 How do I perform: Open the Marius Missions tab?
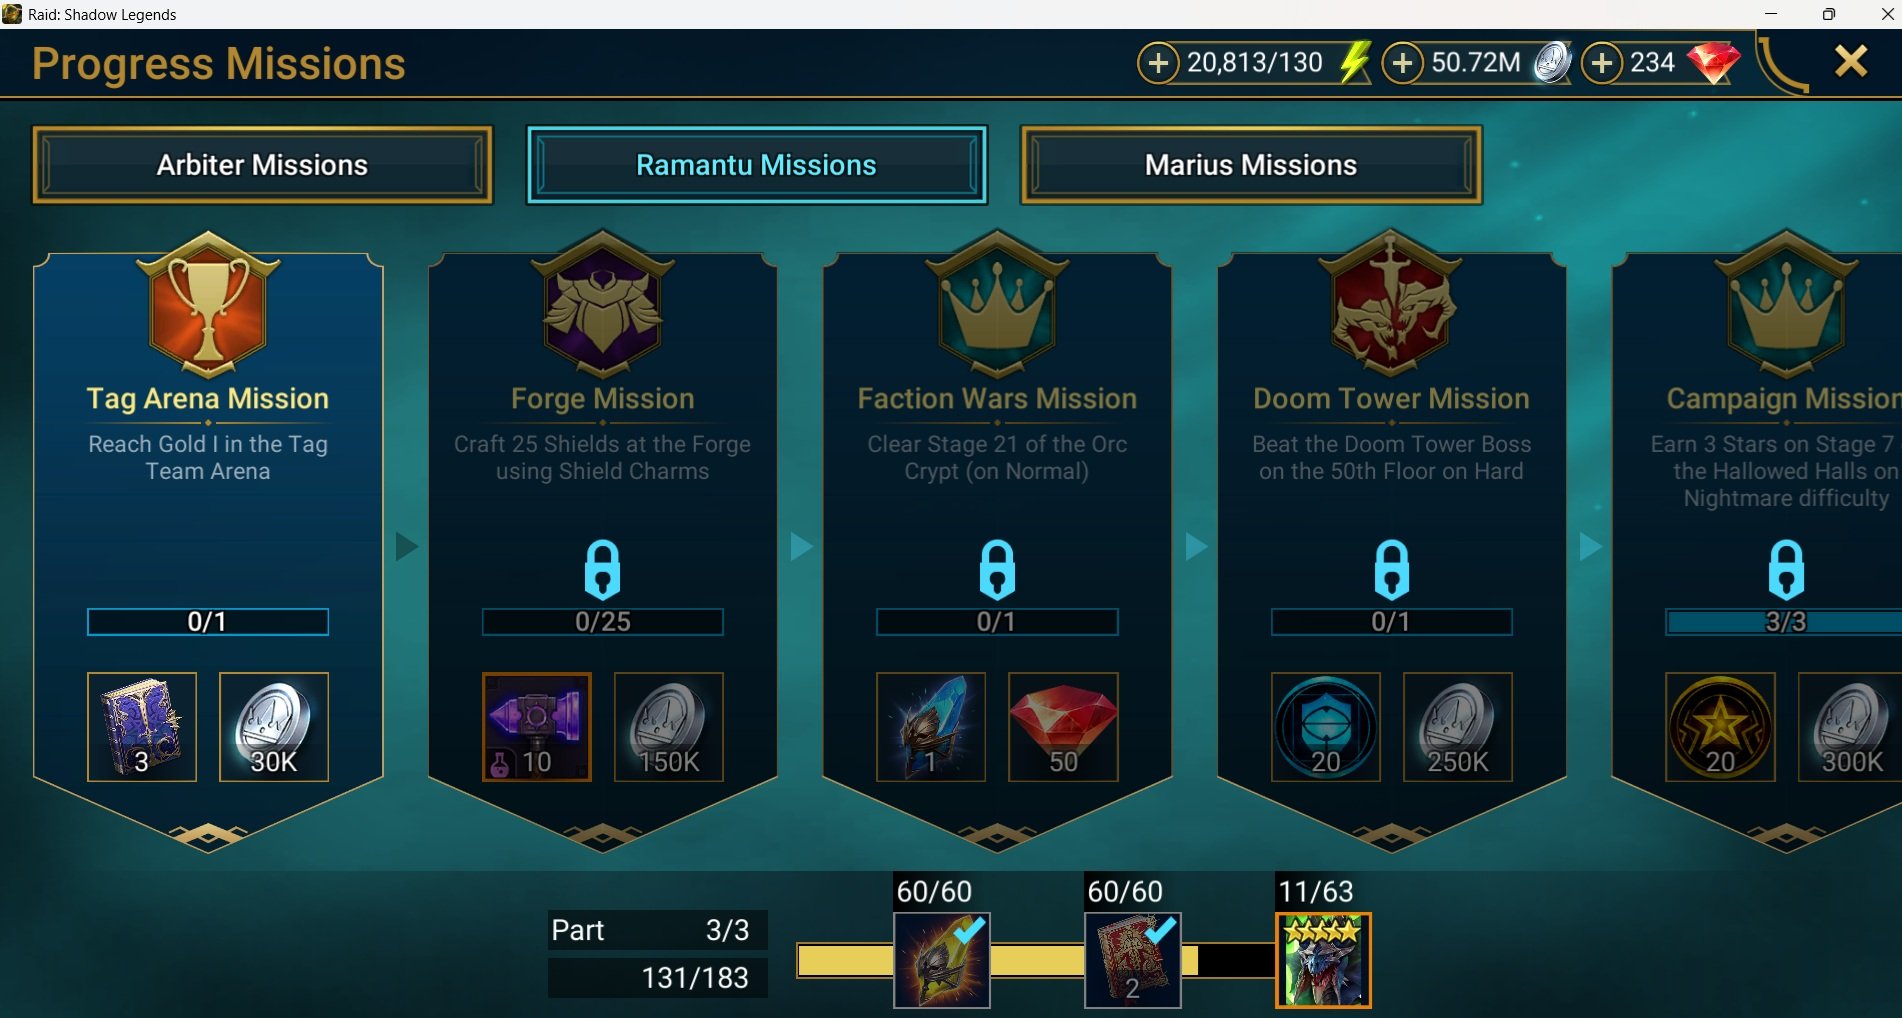point(1250,165)
